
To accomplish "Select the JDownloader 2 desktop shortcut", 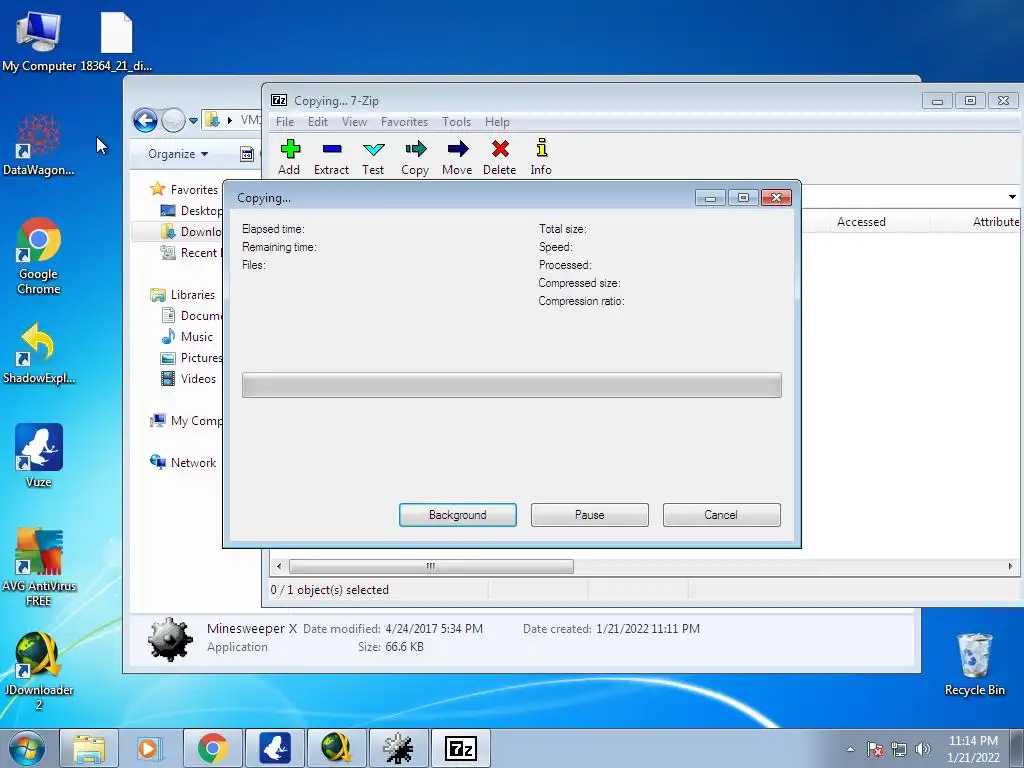I will tap(39, 671).
